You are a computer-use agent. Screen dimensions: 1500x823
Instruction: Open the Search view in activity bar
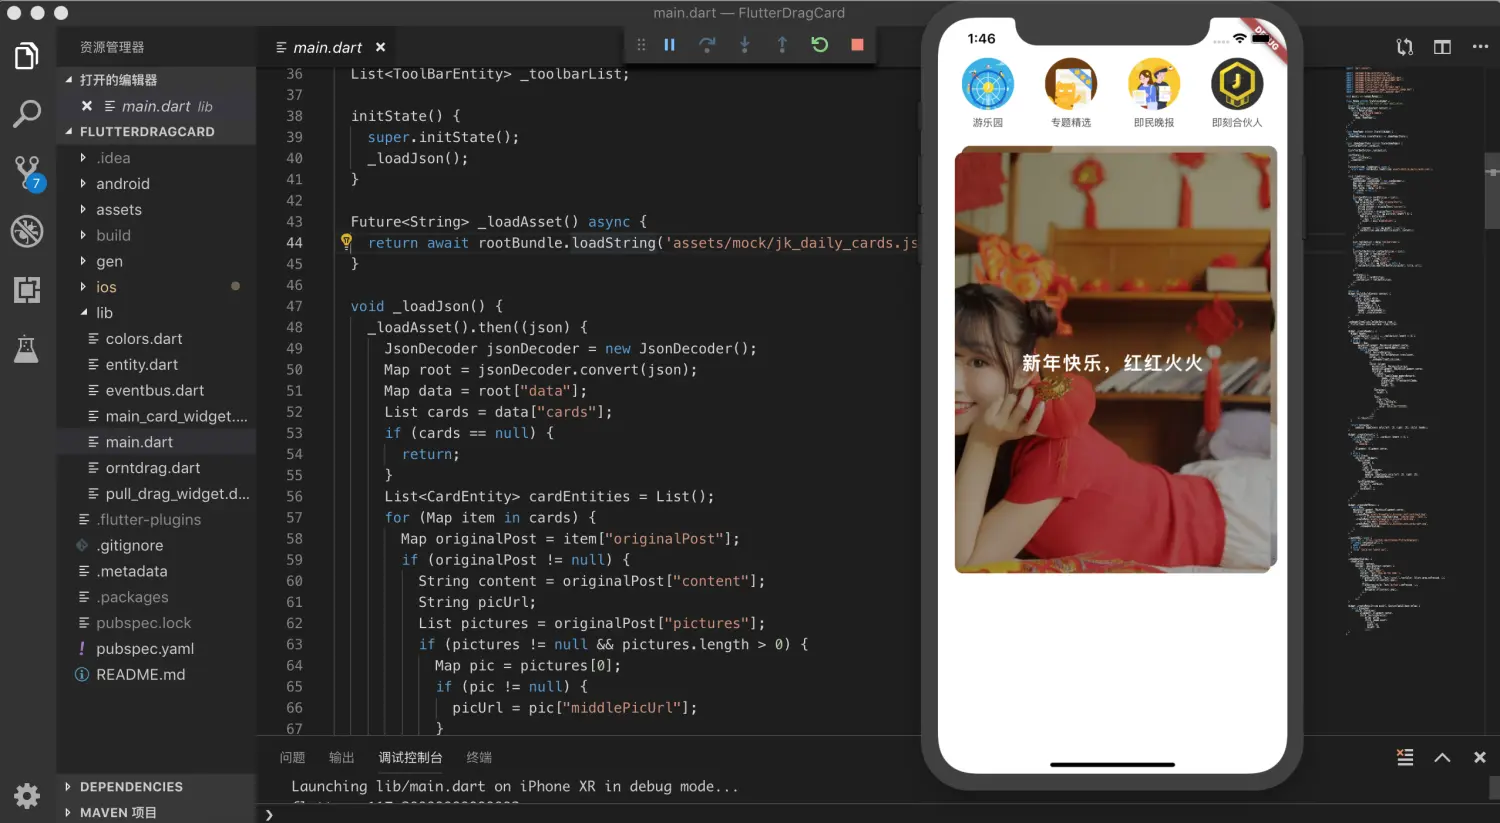coord(27,113)
